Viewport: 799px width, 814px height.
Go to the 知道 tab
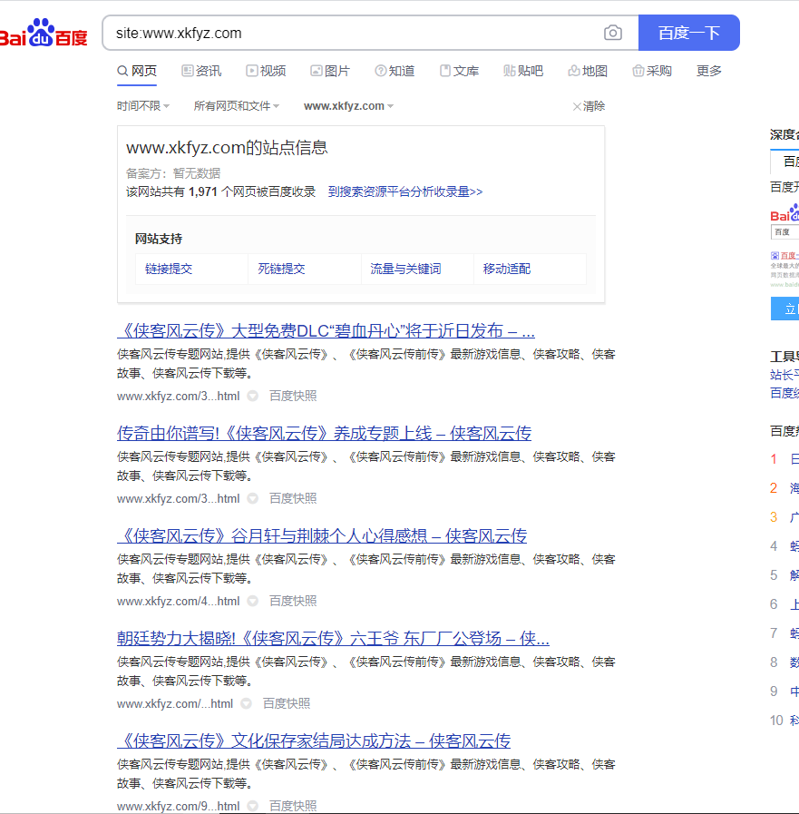point(395,71)
